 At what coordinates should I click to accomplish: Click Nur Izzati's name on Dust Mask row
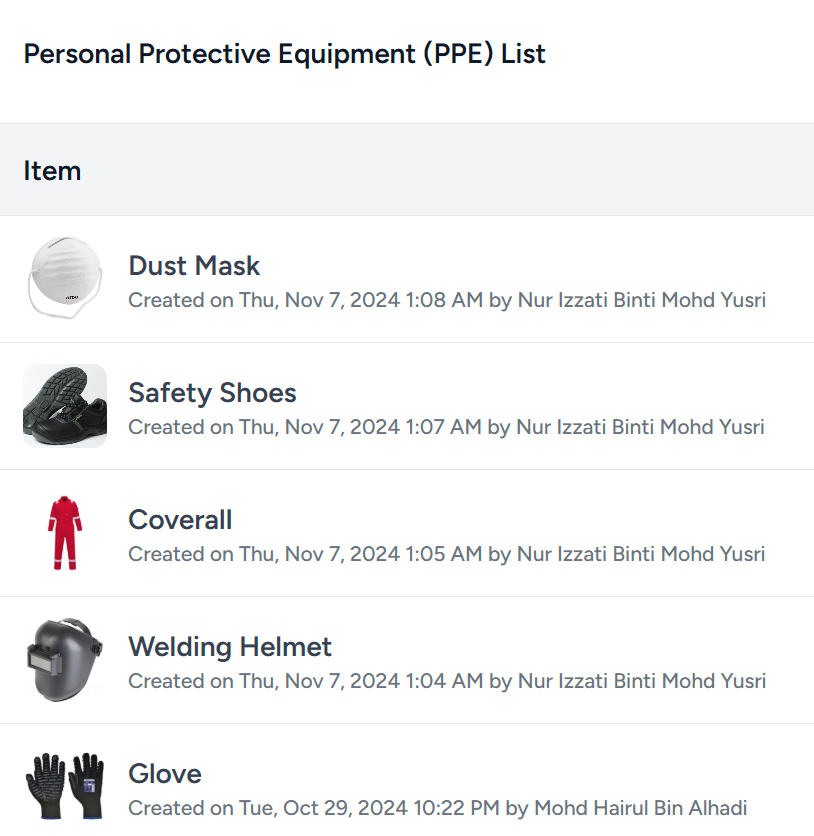click(641, 300)
